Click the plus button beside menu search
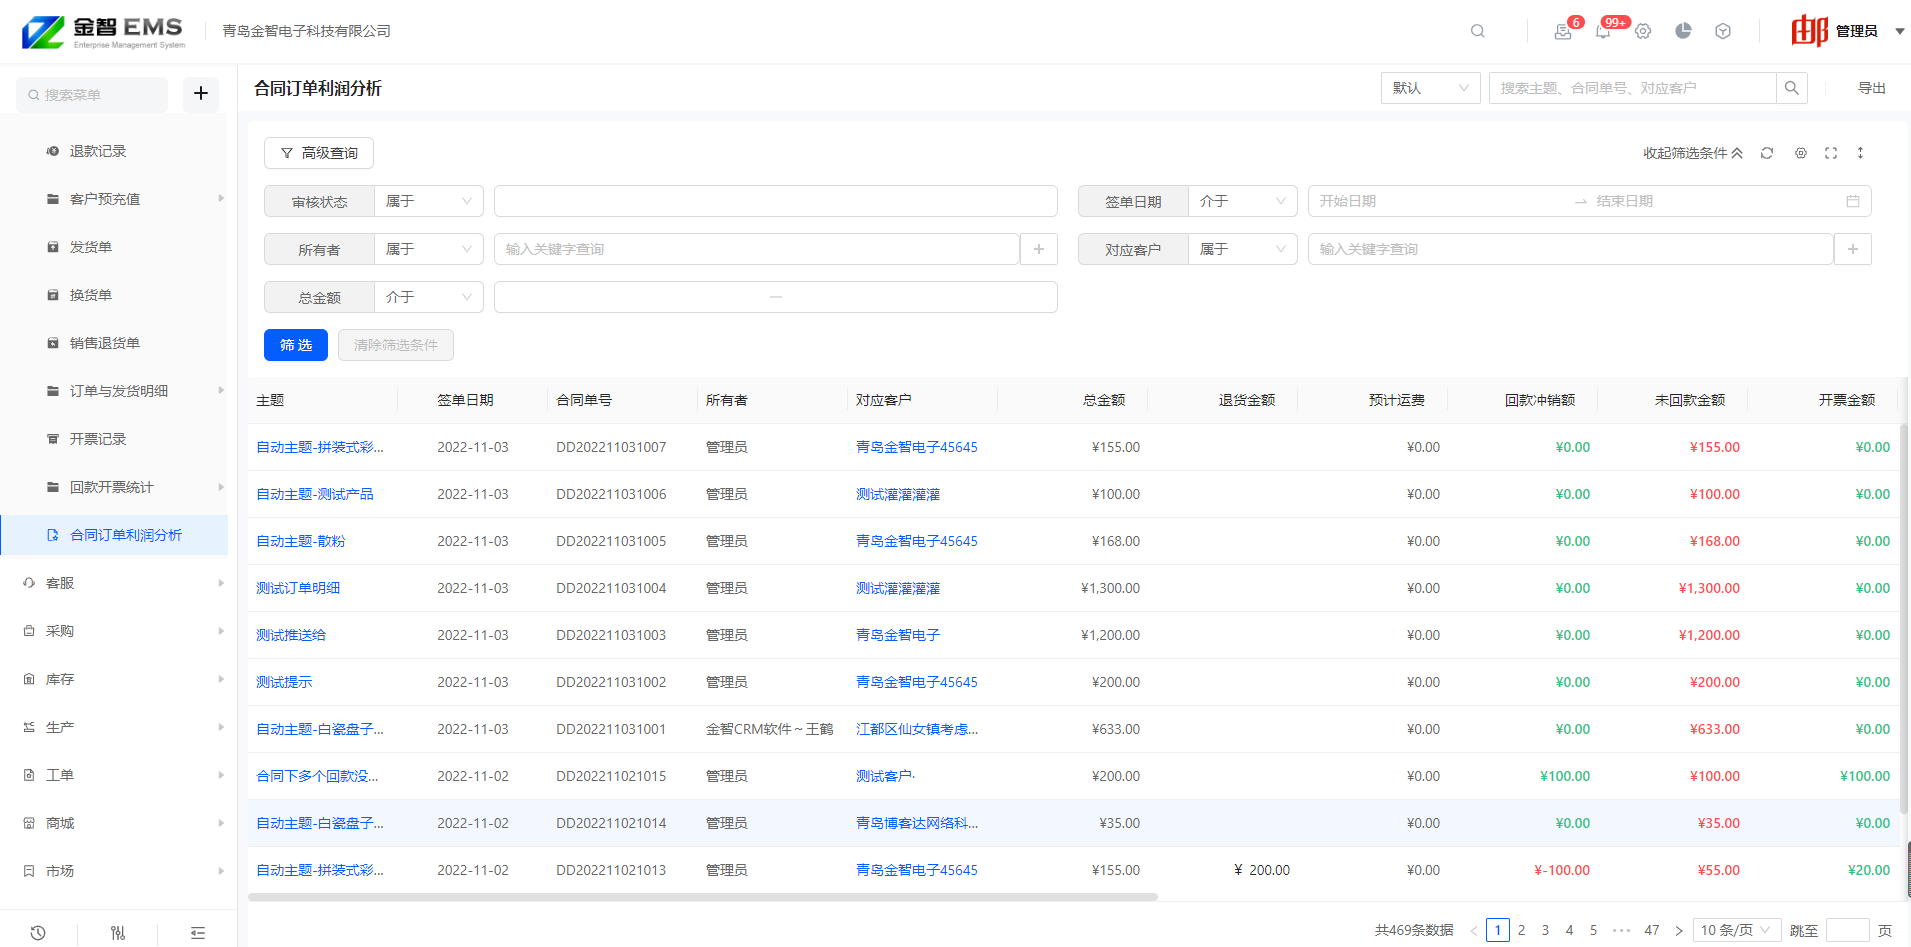 point(201,93)
